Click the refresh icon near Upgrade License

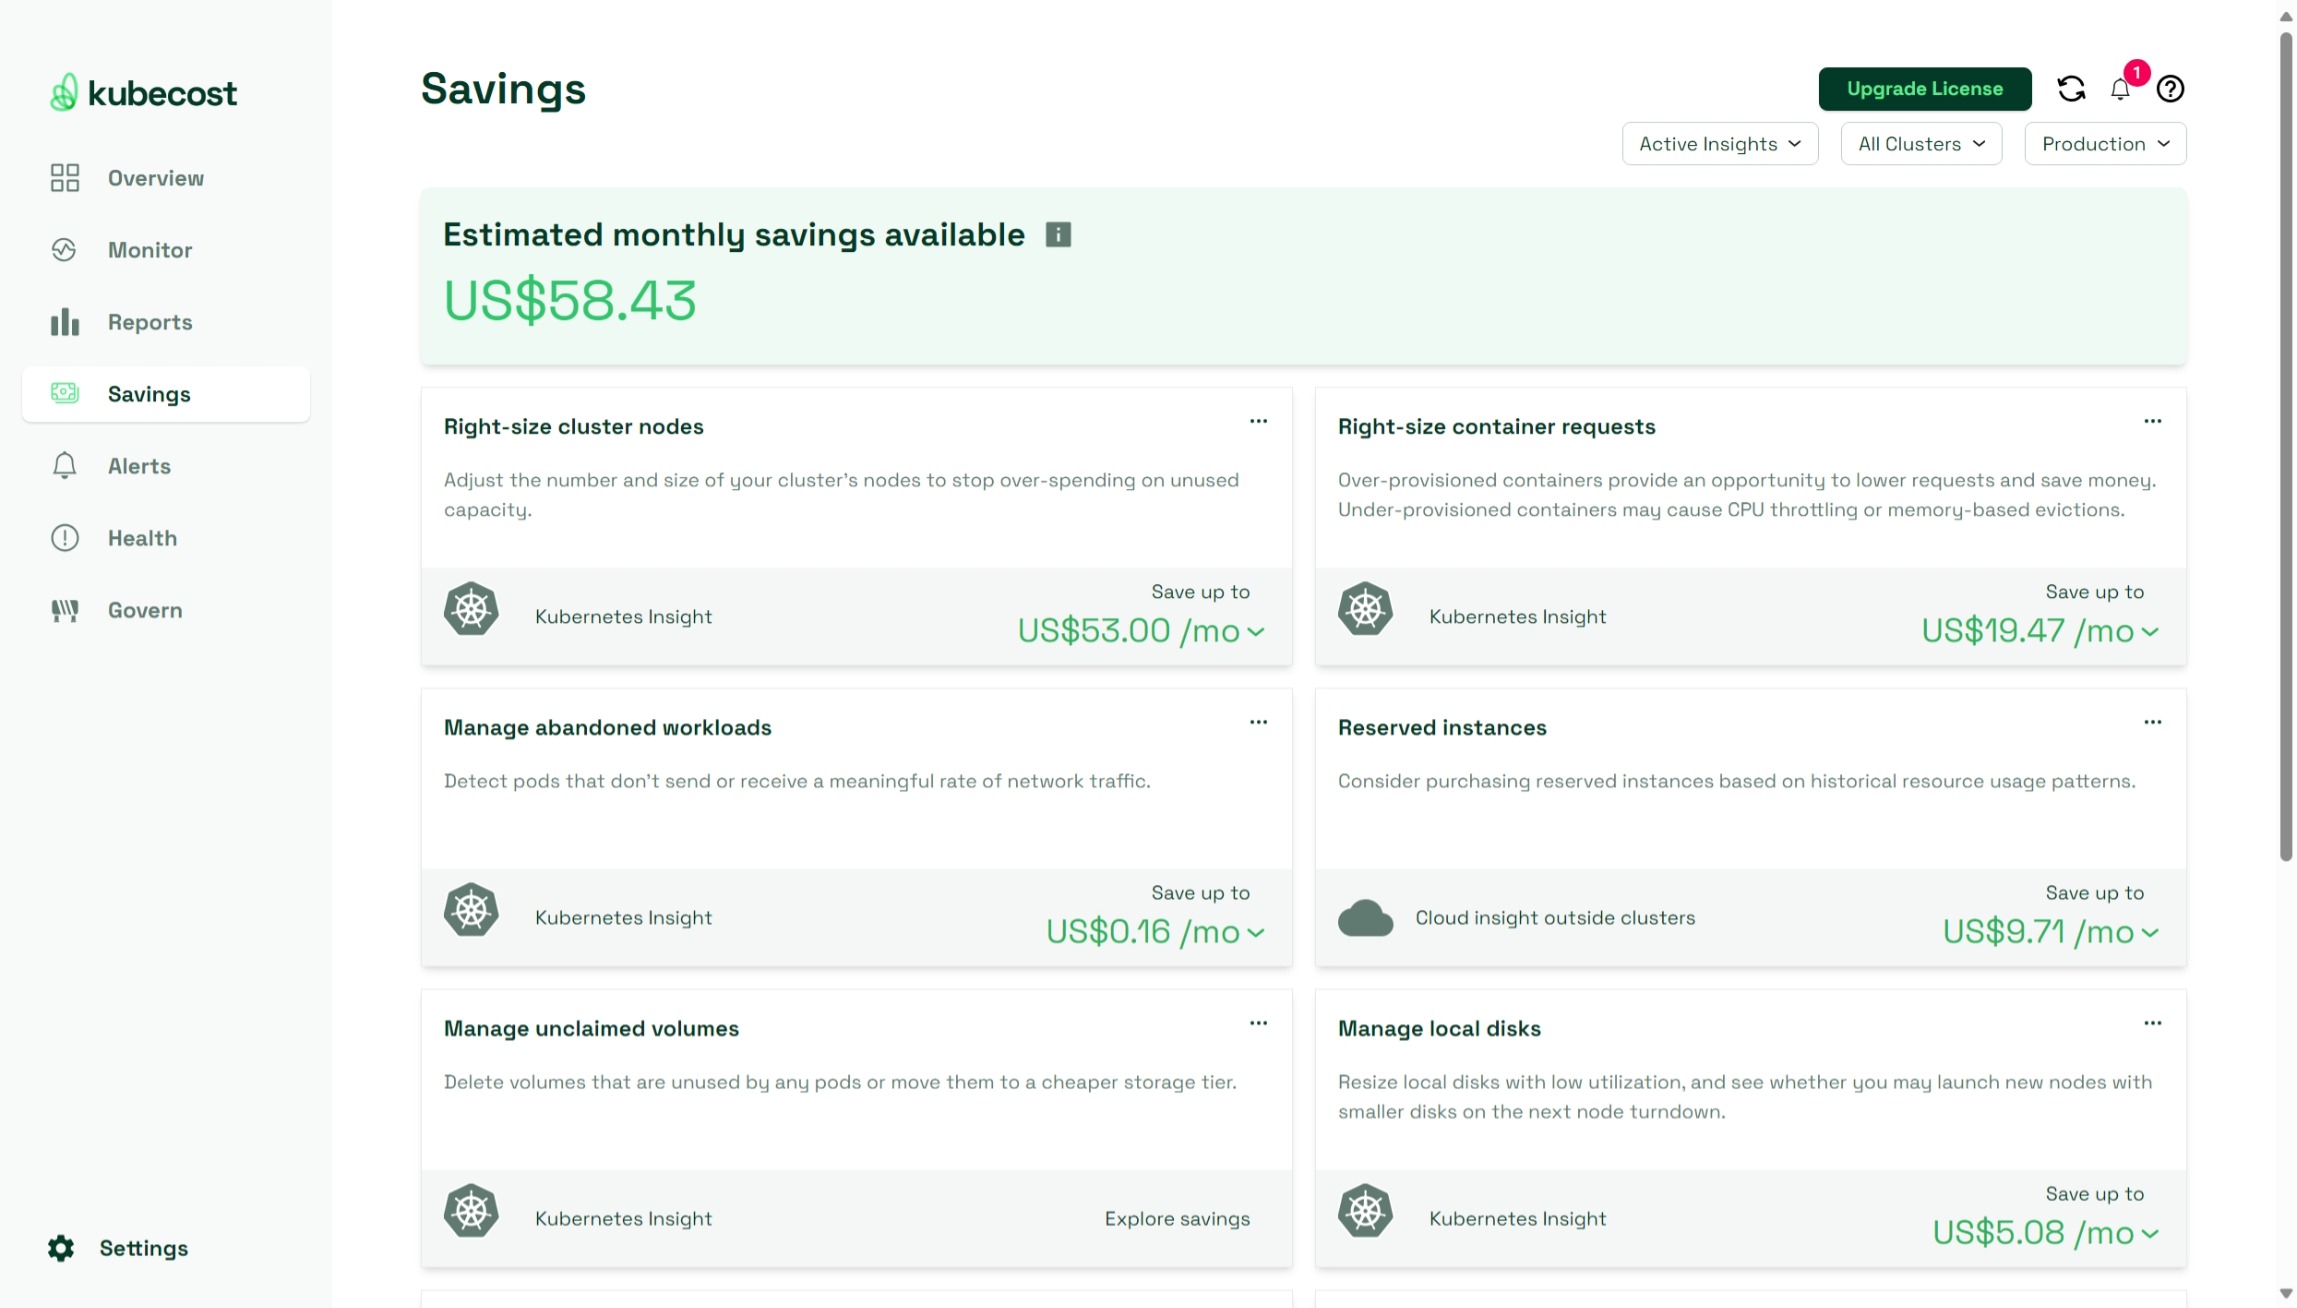click(x=2071, y=89)
